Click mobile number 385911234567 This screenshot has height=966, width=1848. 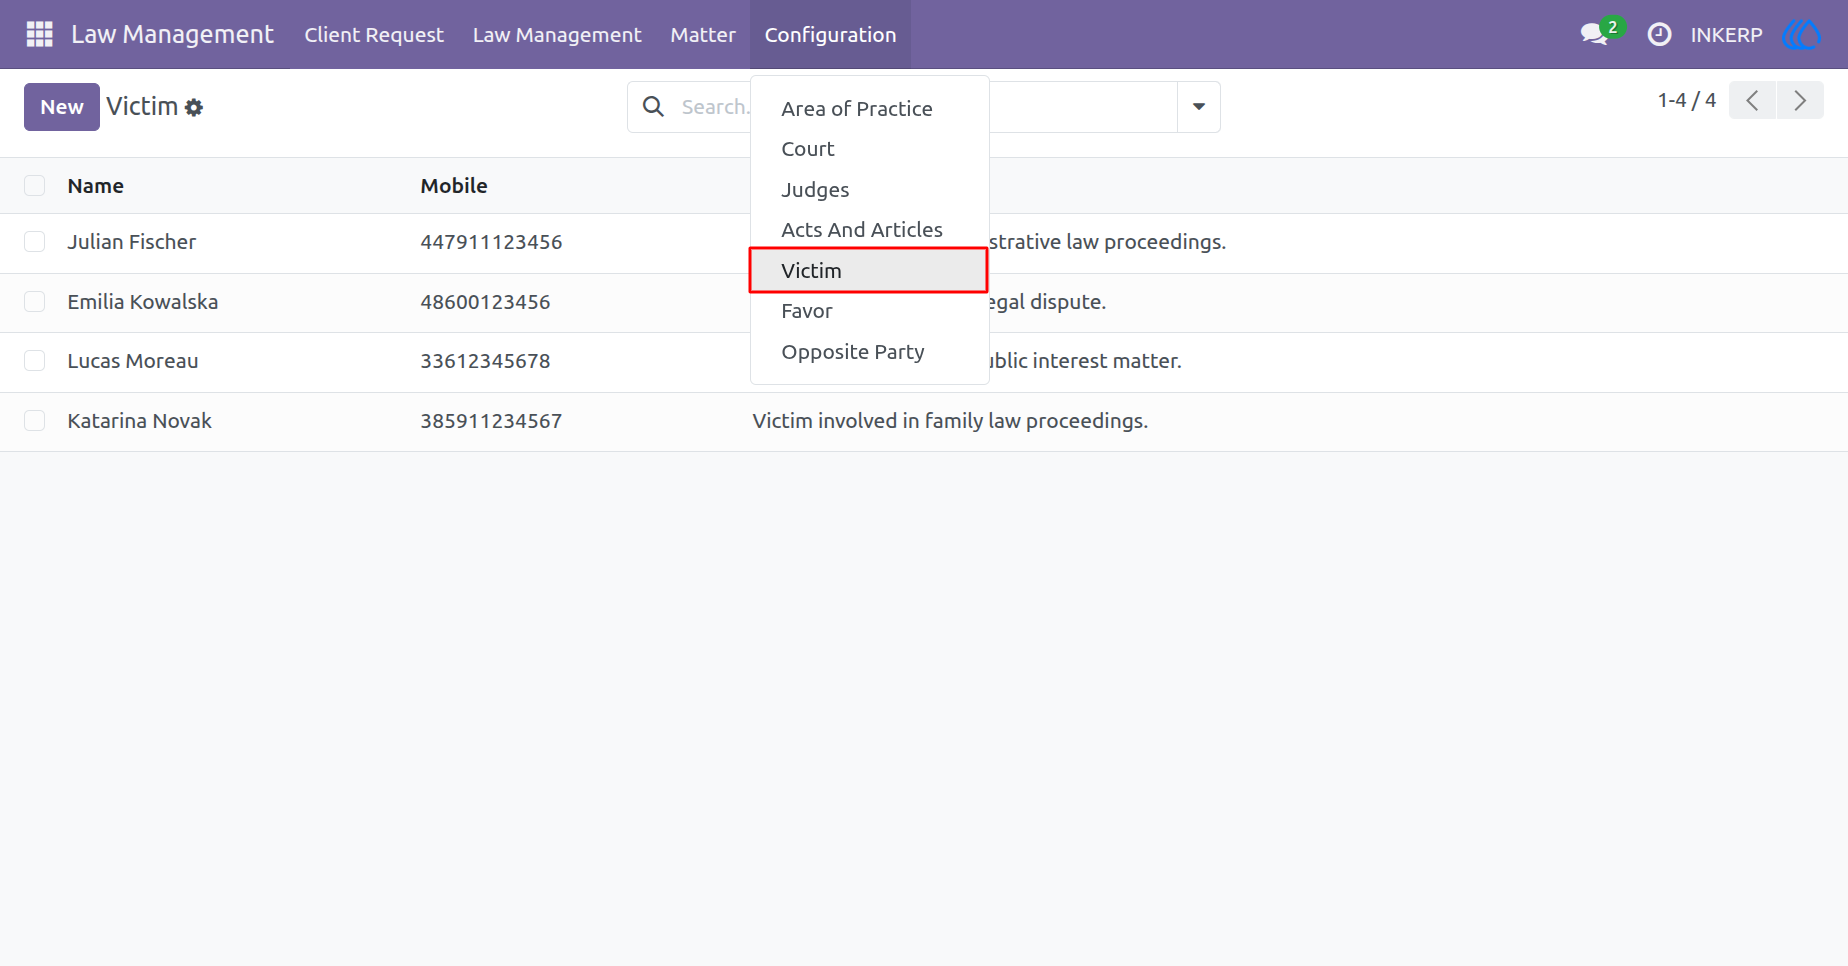[491, 421]
